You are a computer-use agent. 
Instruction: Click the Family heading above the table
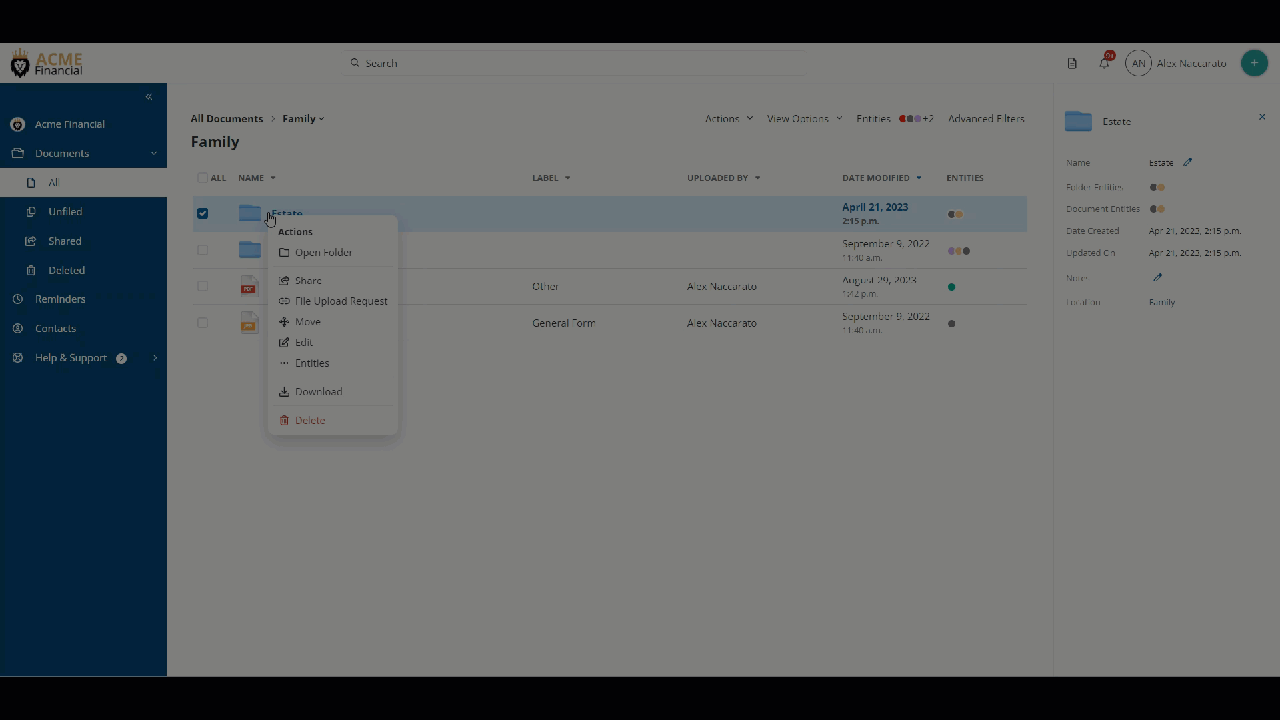[x=215, y=142]
